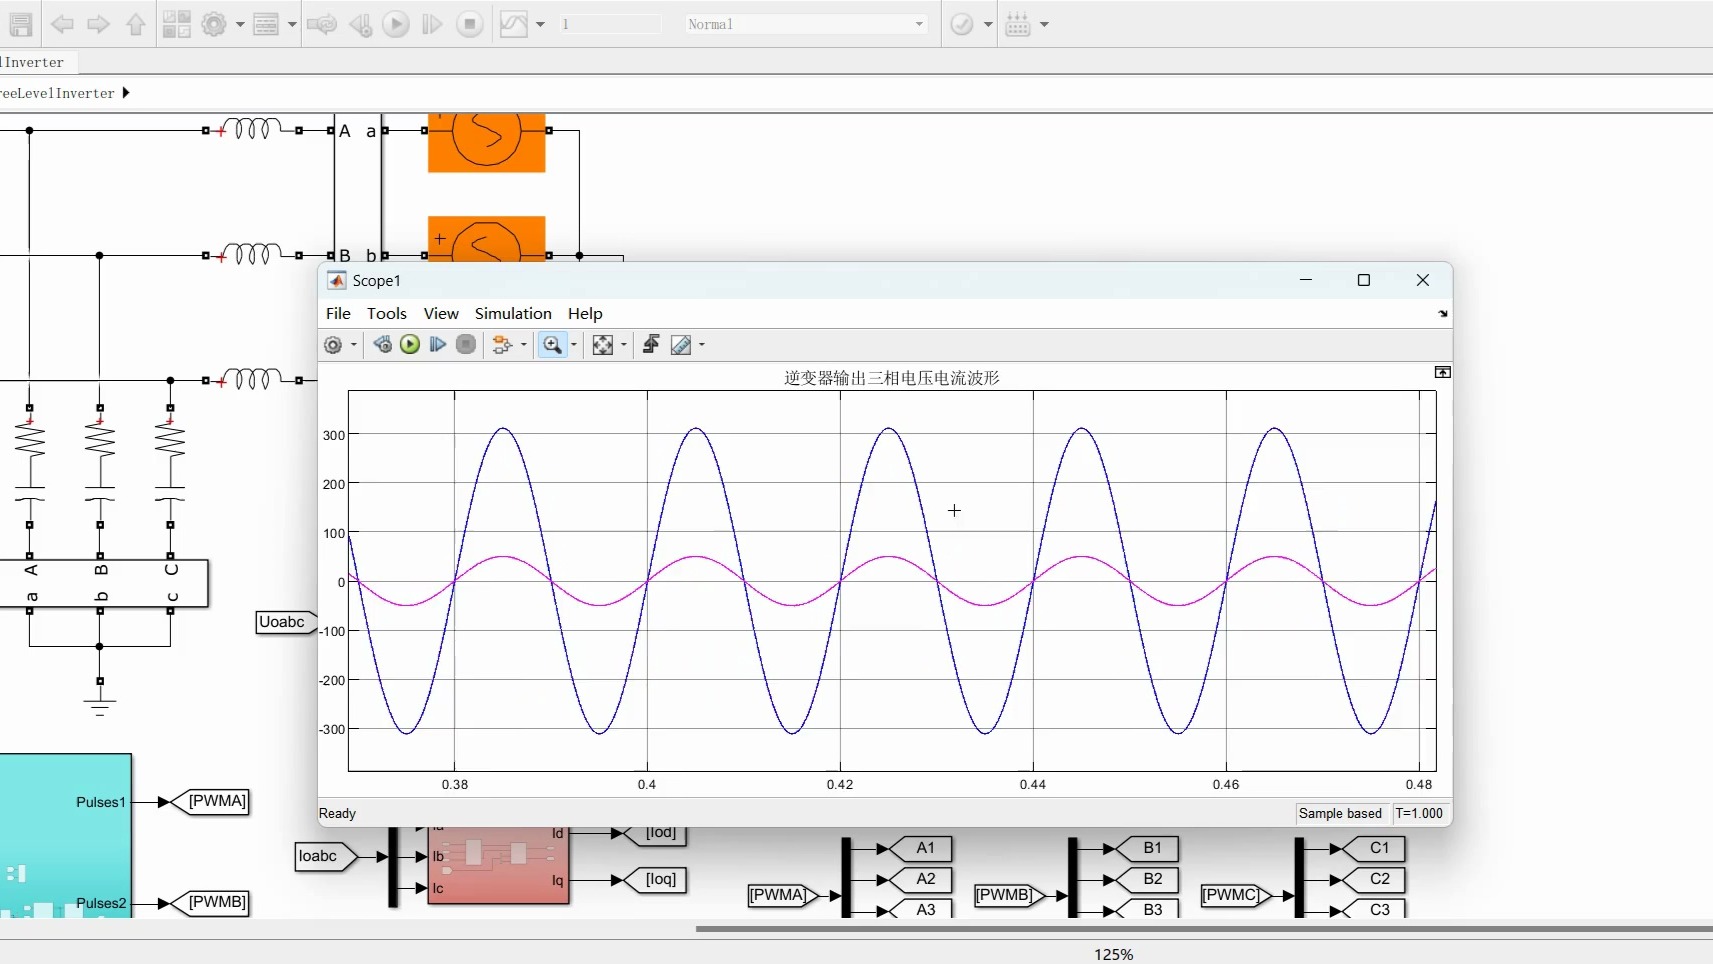Click Step Back icon in Scope1 toolbar

point(382,345)
